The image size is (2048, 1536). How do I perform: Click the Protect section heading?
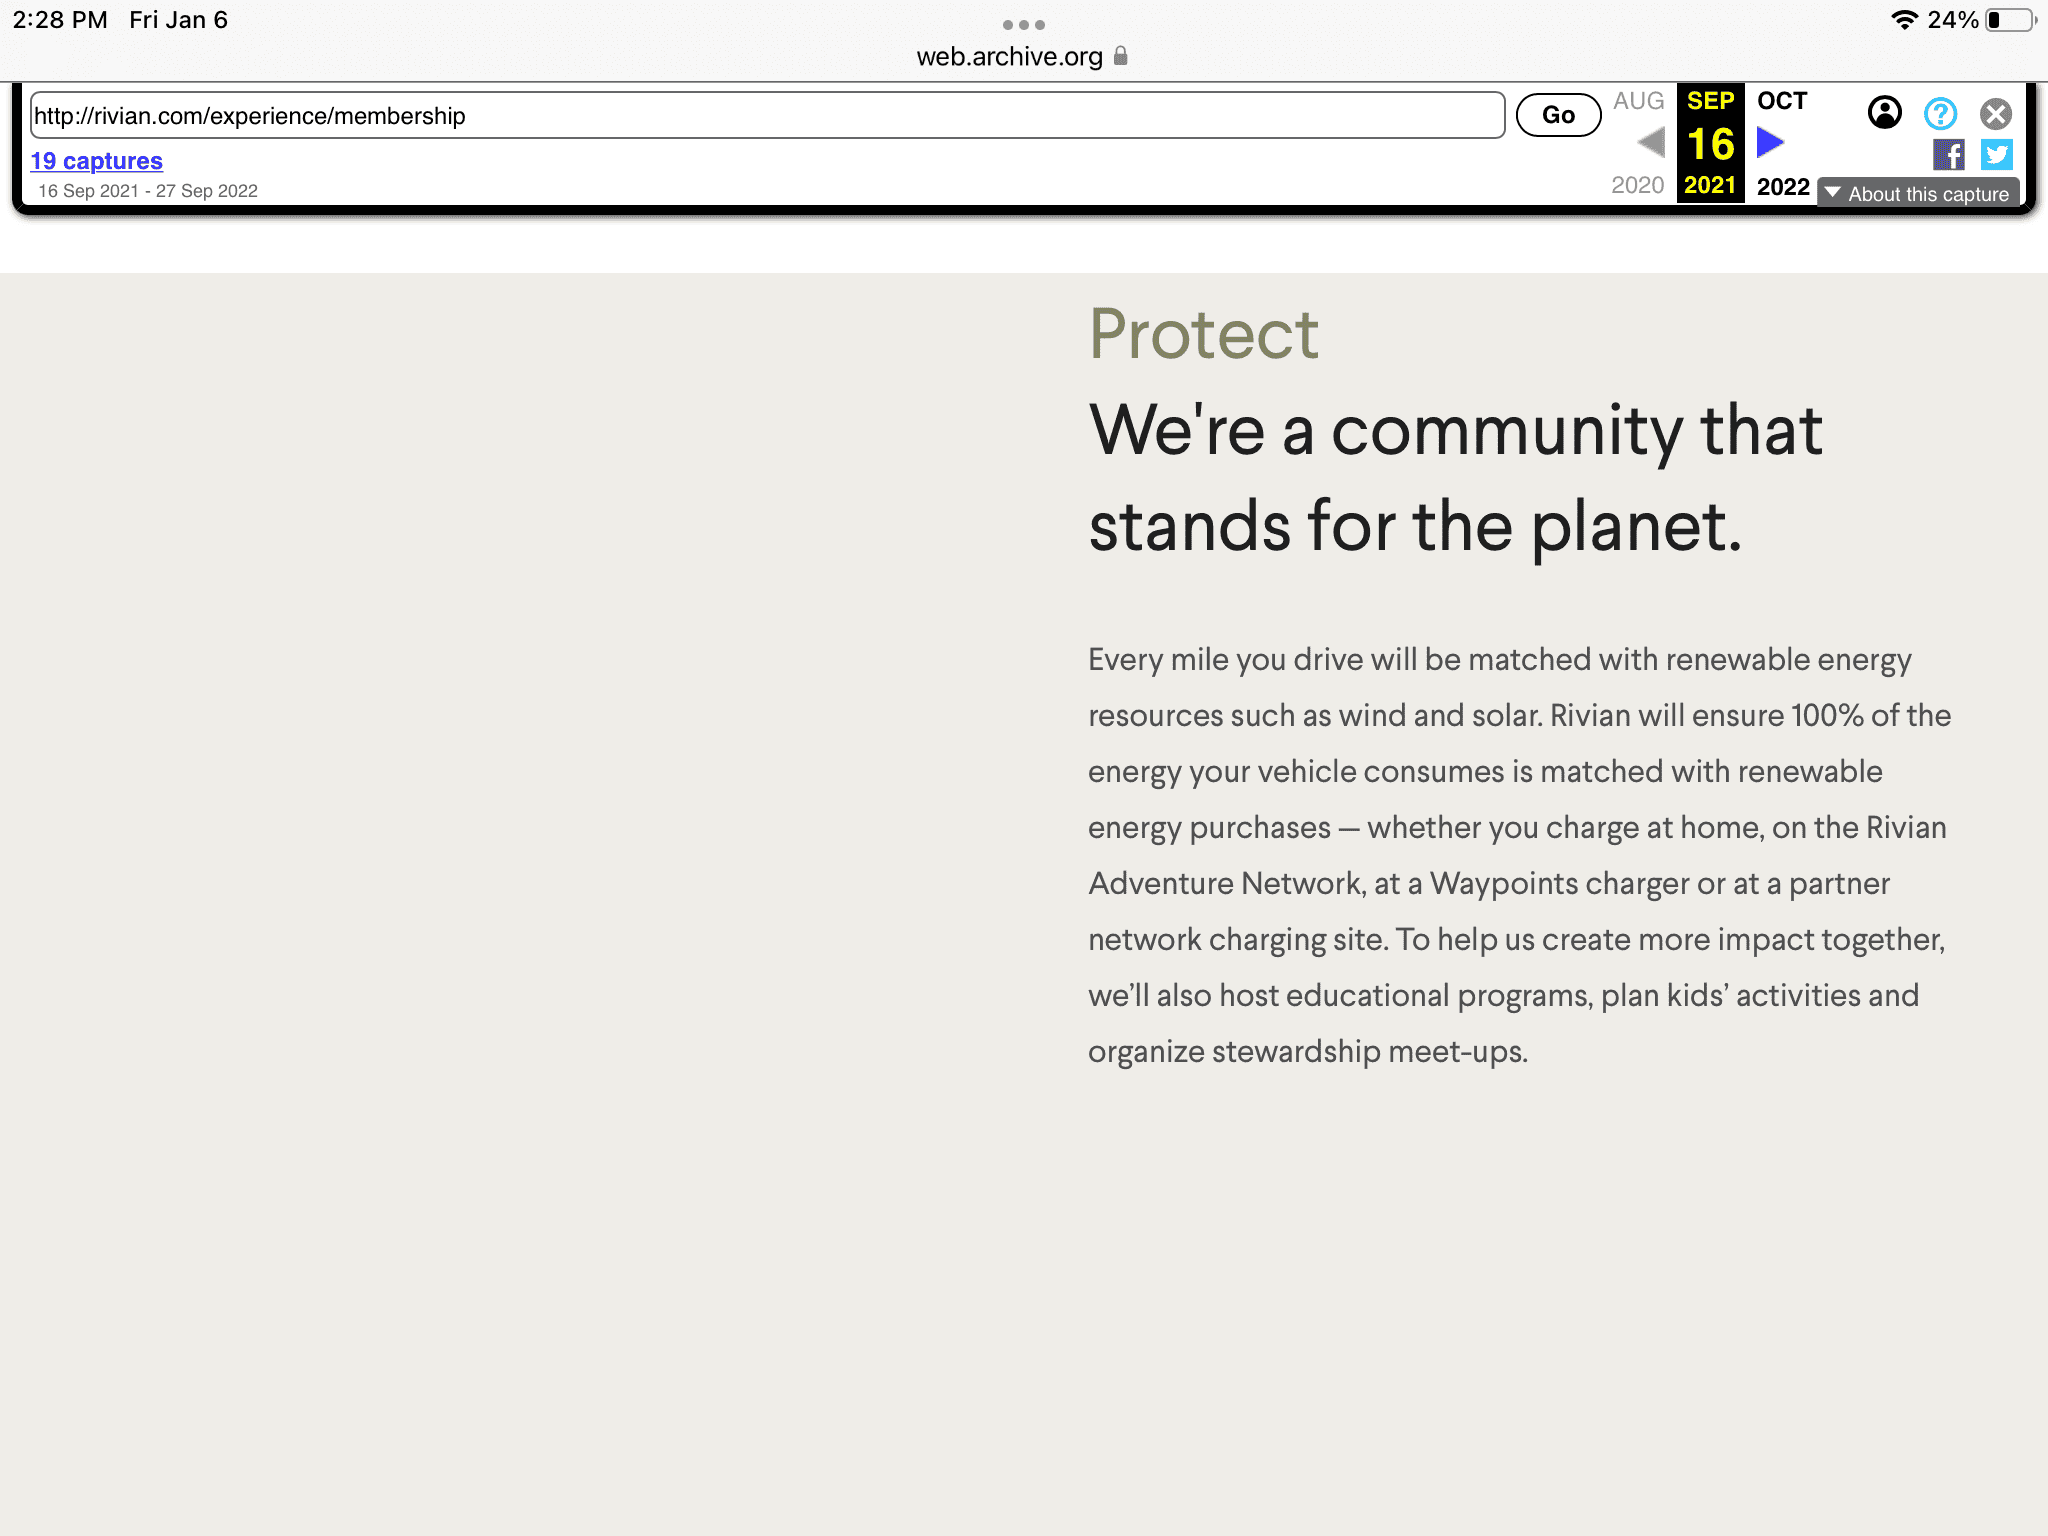tap(1204, 334)
